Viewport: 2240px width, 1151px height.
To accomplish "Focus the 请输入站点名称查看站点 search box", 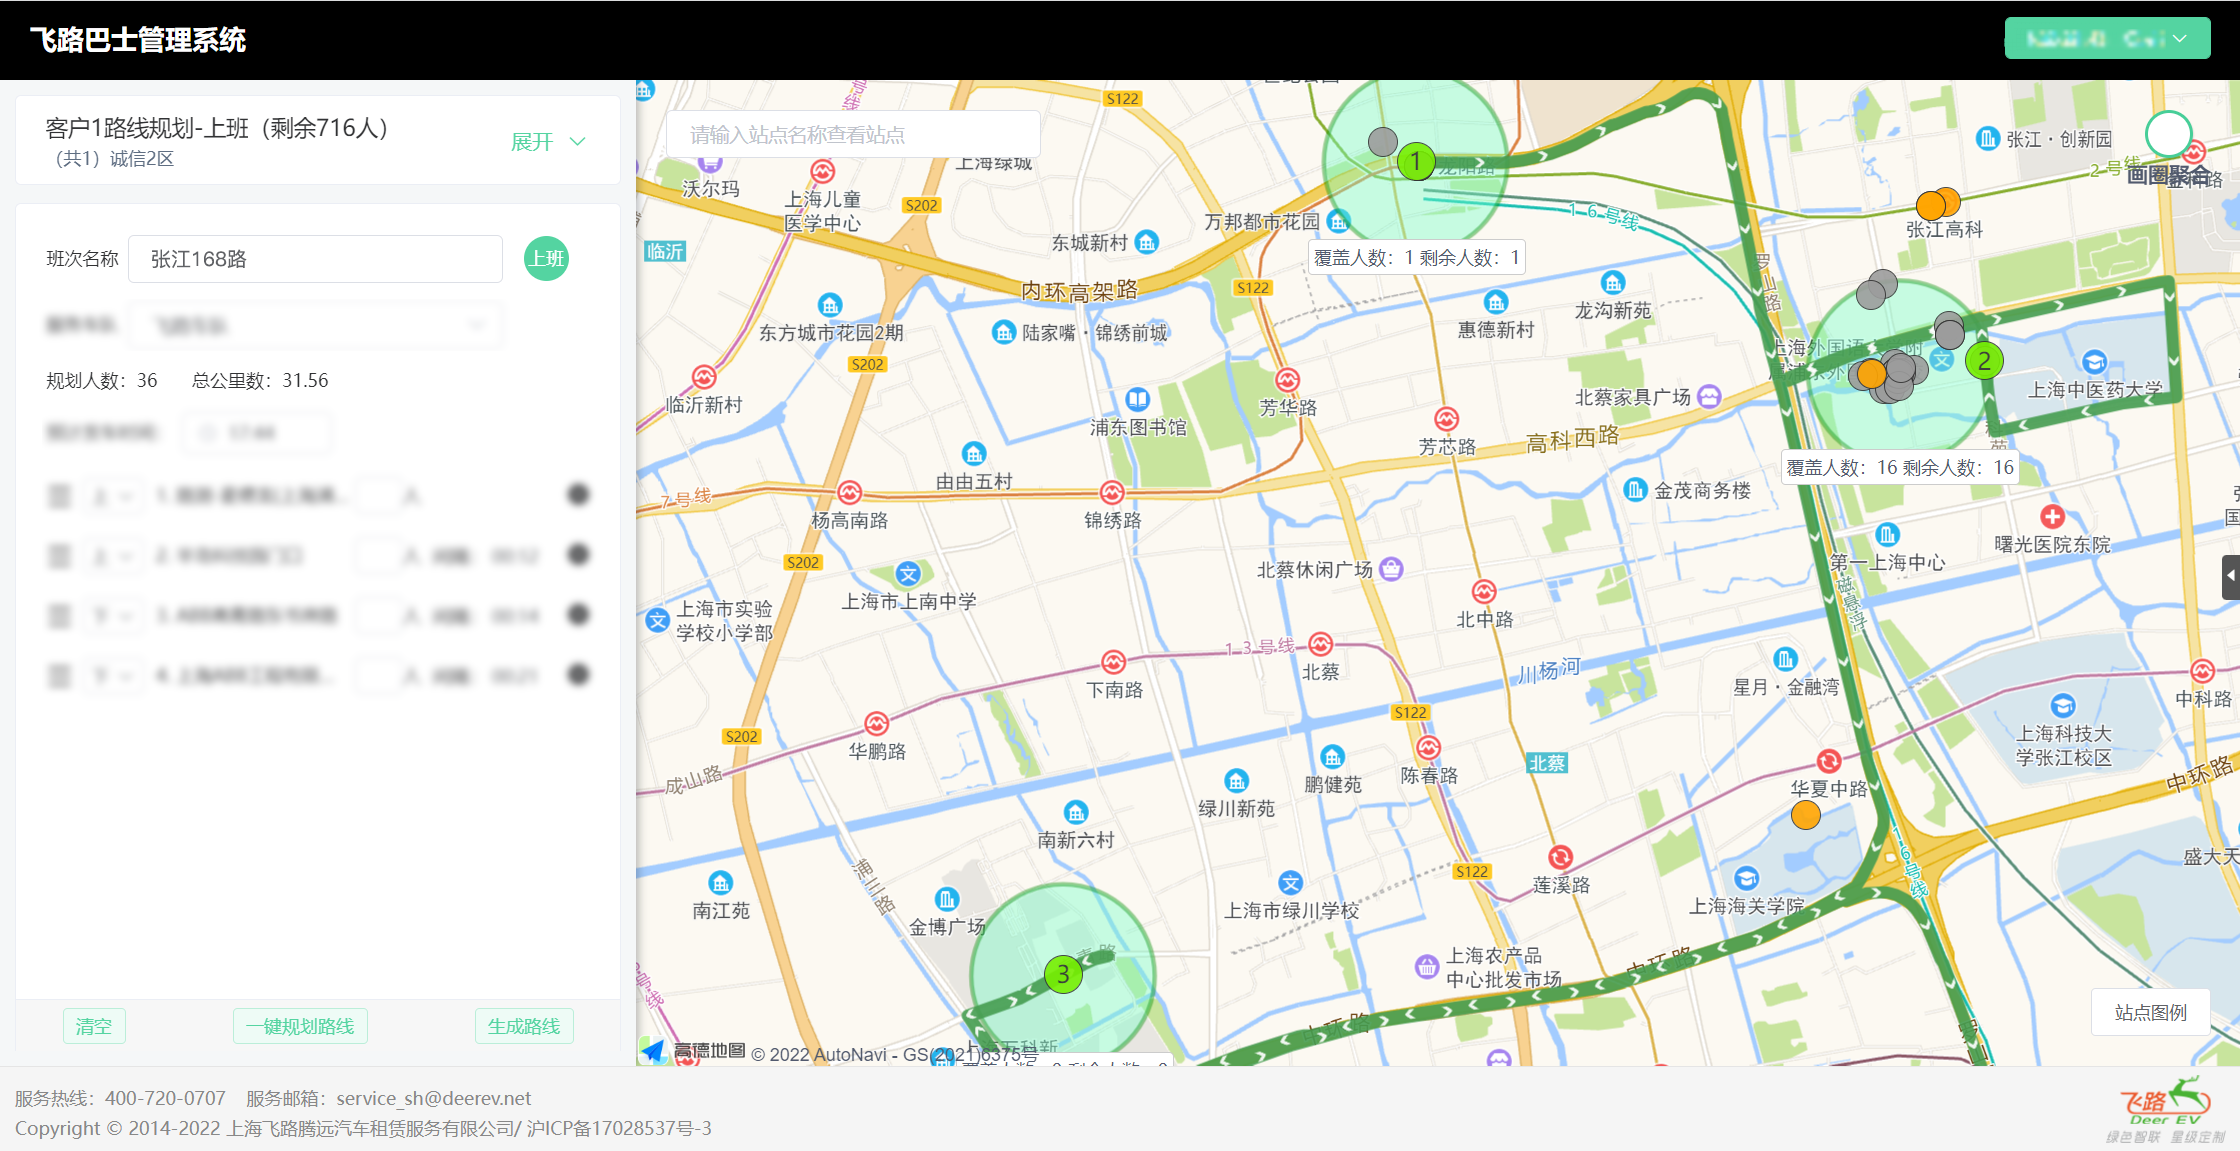I will coord(853,134).
